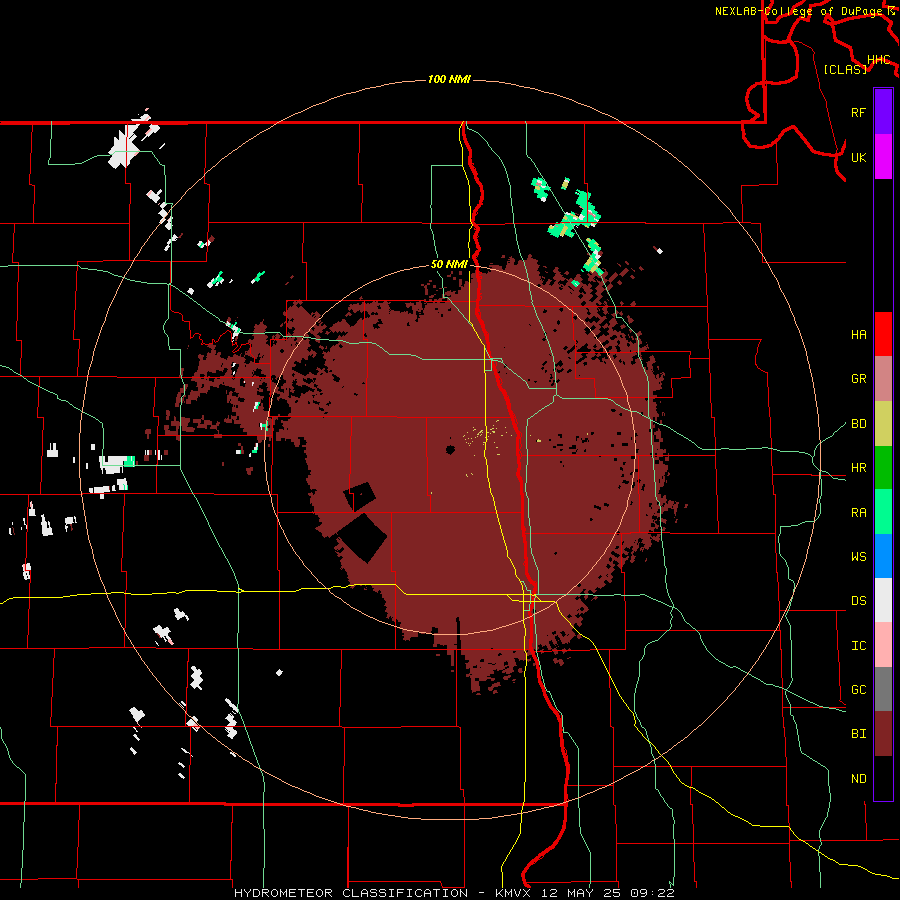Screen dimensions: 900x900
Task: Click the KMVX radar site identifier
Action: [513, 893]
